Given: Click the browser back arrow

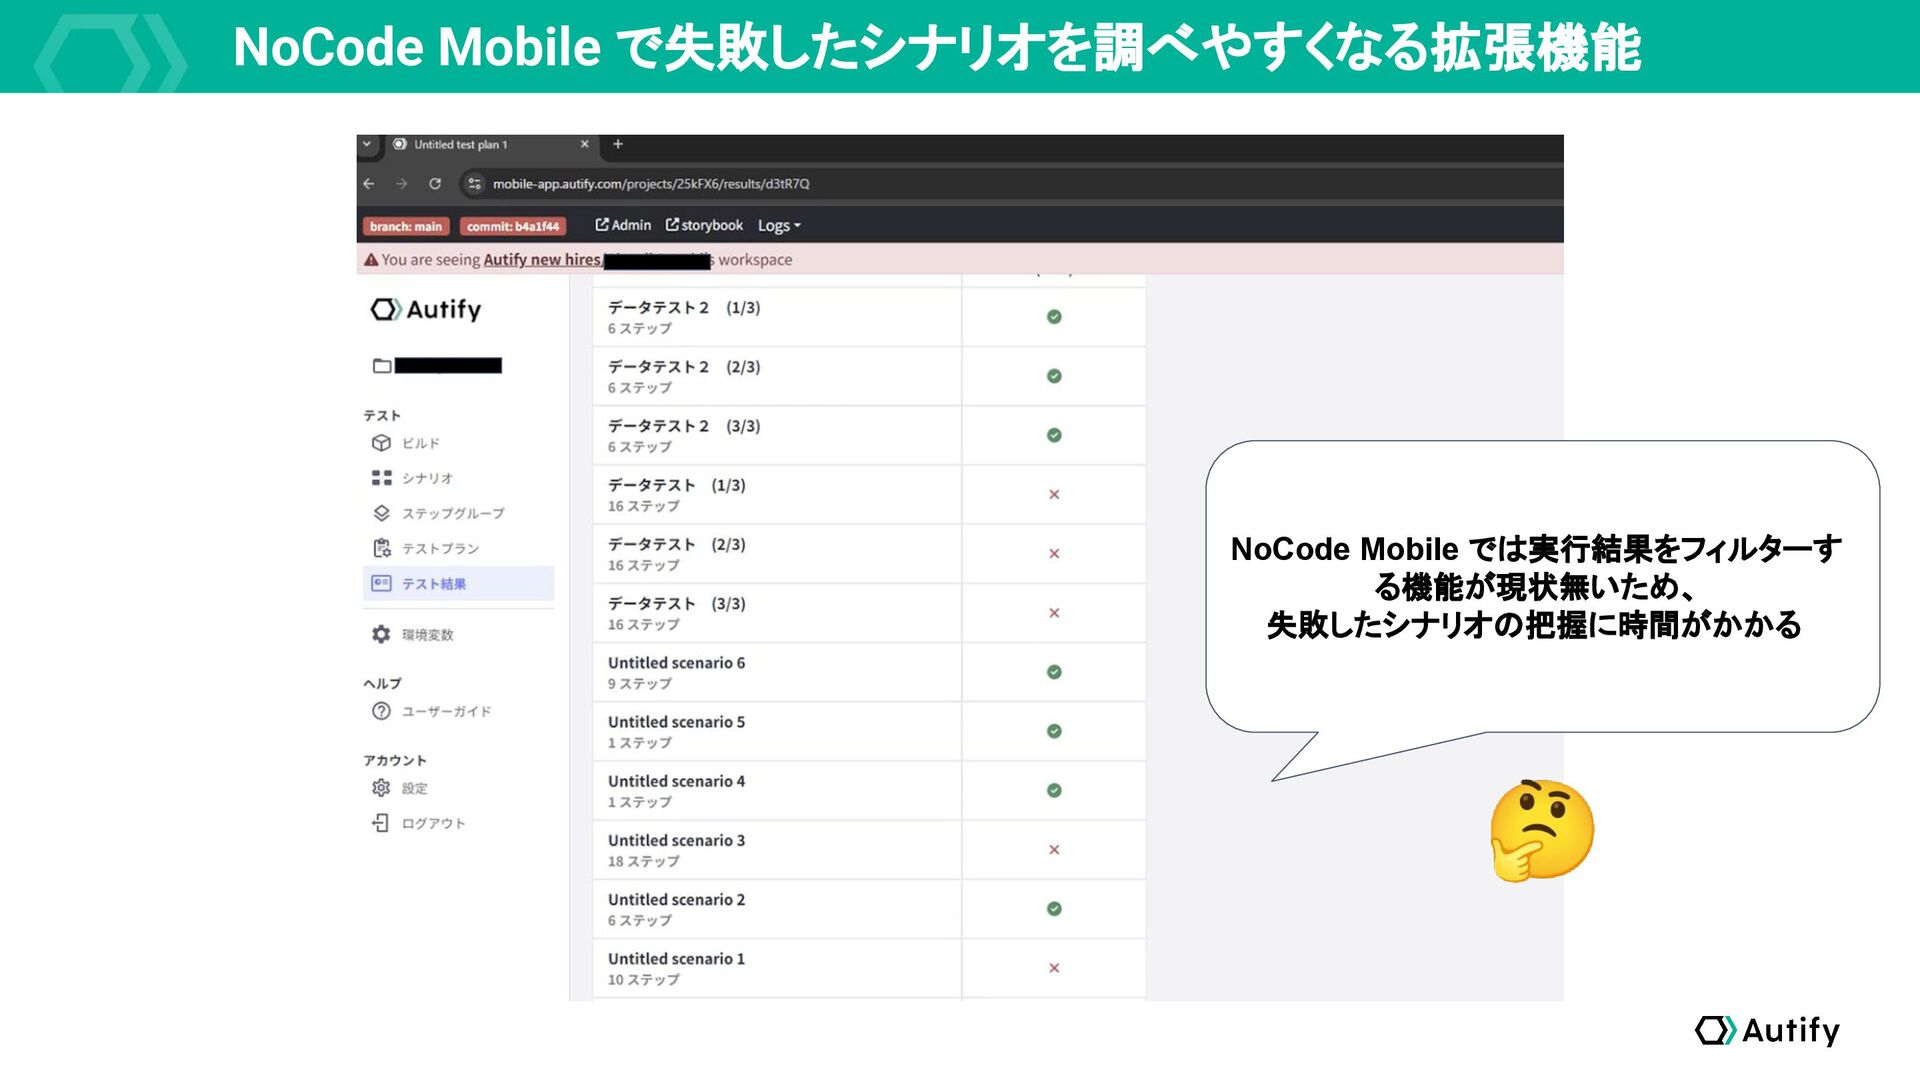Looking at the screenshot, I should click(x=369, y=184).
